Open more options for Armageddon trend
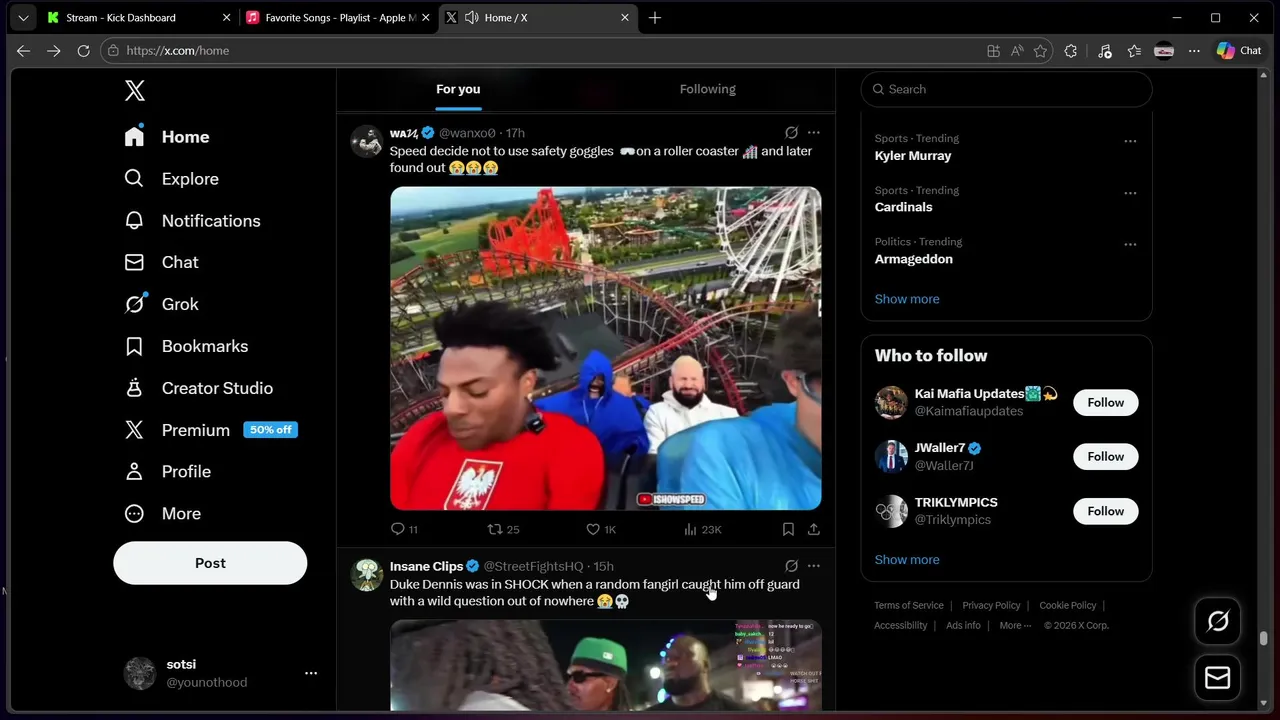The image size is (1280, 720). click(x=1130, y=244)
